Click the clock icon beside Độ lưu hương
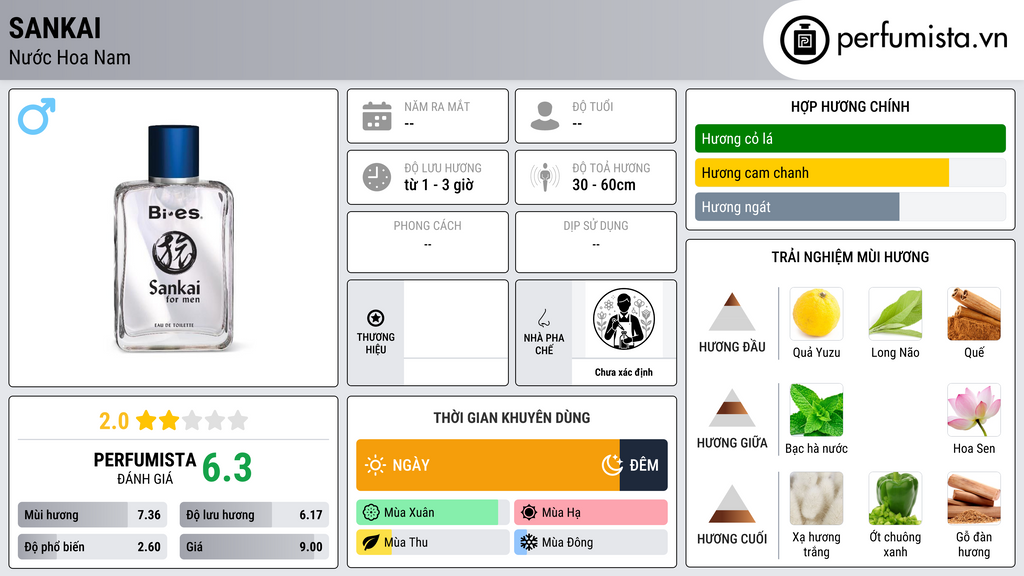The width and height of the screenshot is (1024, 576). (x=377, y=177)
